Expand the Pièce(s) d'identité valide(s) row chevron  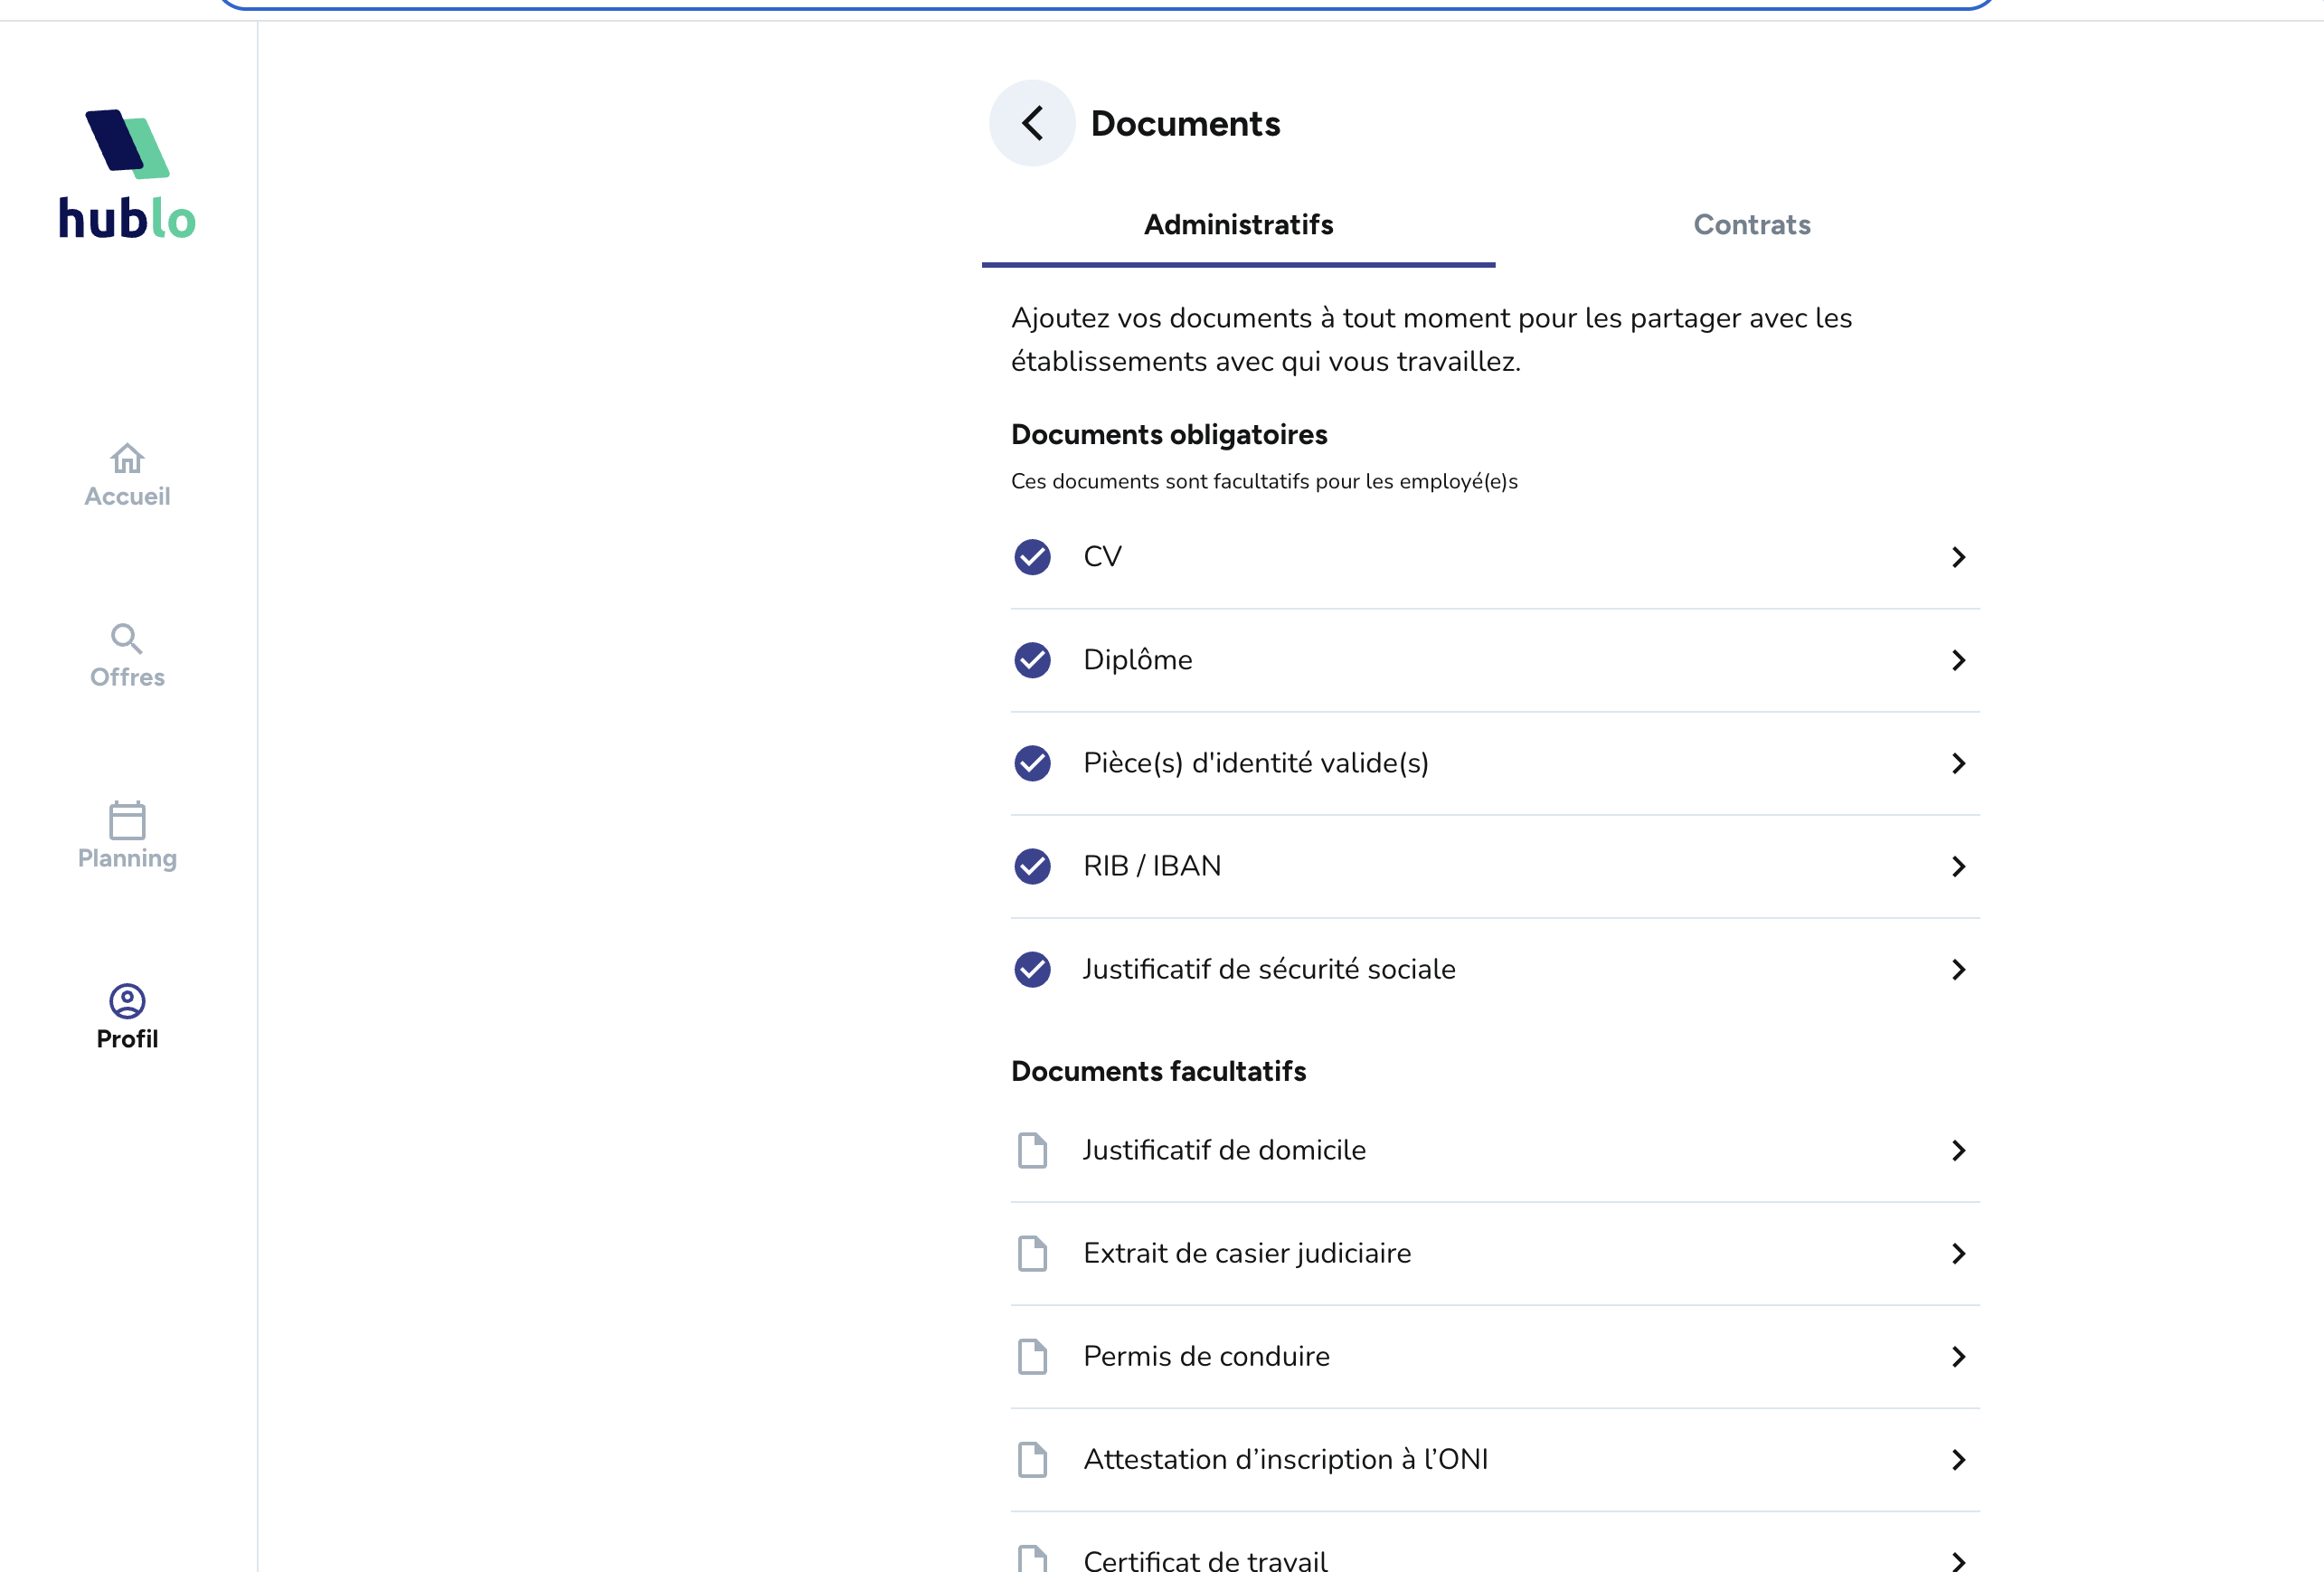coord(1958,764)
